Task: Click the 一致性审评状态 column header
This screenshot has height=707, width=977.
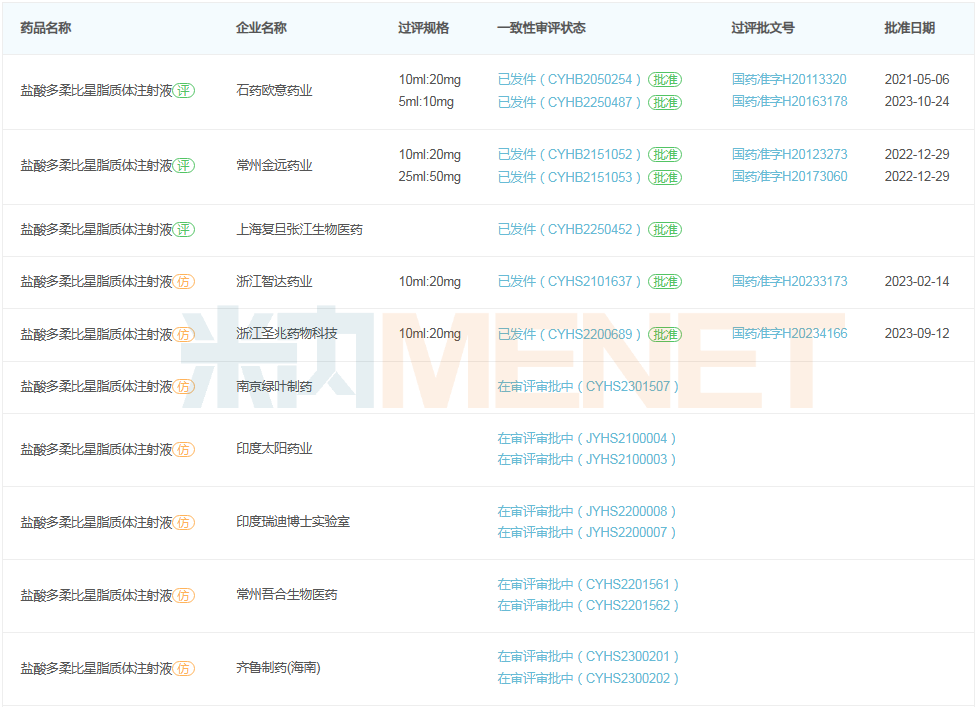Action: tap(541, 28)
